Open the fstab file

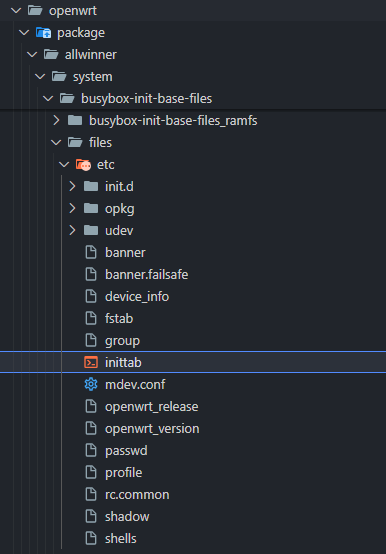[119, 318]
